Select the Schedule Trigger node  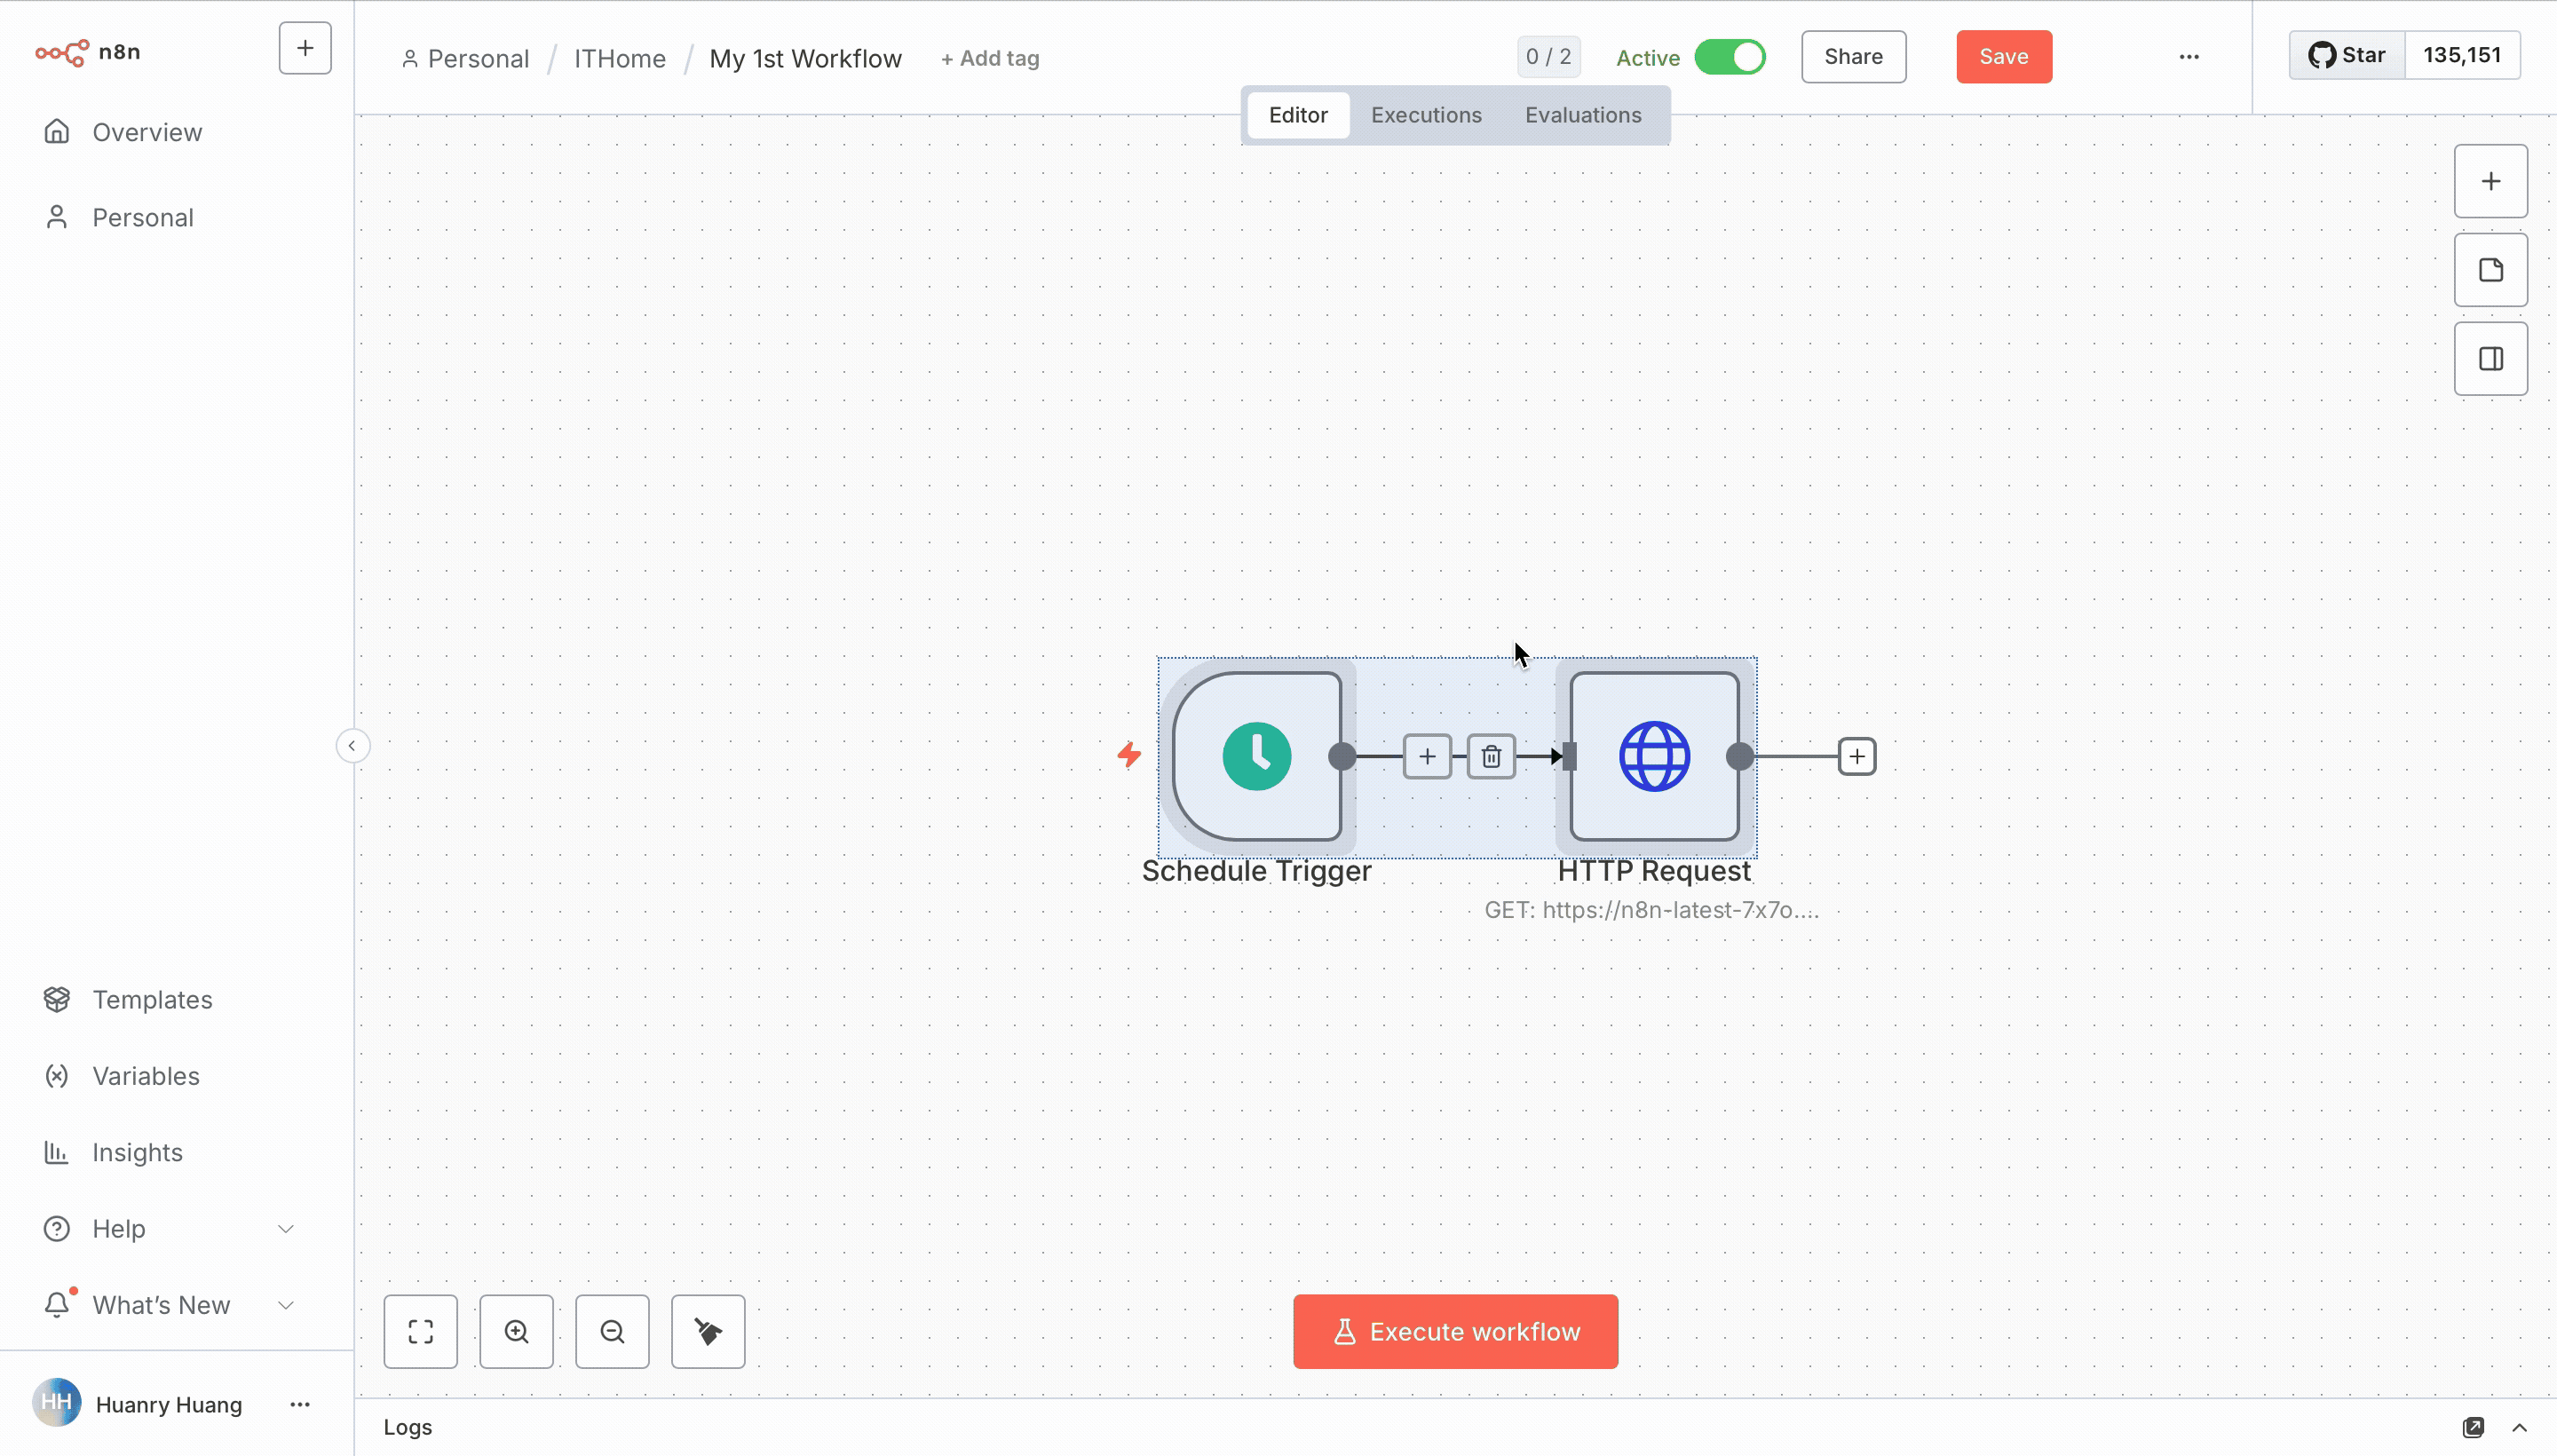click(1257, 756)
